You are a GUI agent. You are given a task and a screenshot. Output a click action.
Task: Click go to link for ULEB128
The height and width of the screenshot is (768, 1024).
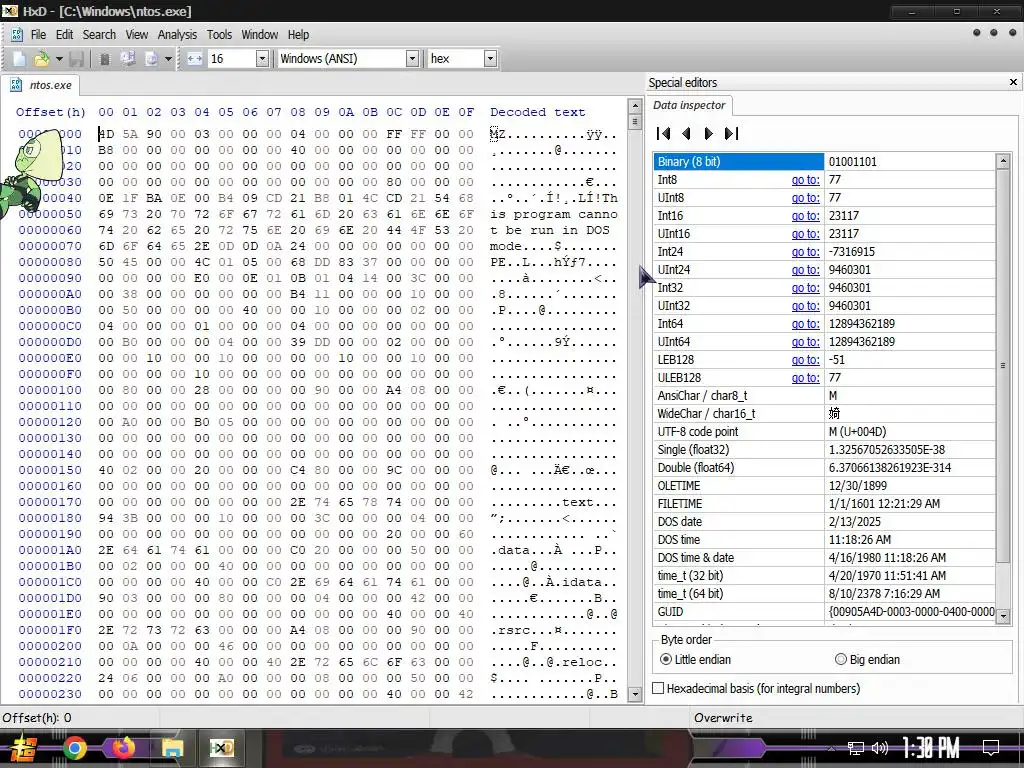[805, 377]
